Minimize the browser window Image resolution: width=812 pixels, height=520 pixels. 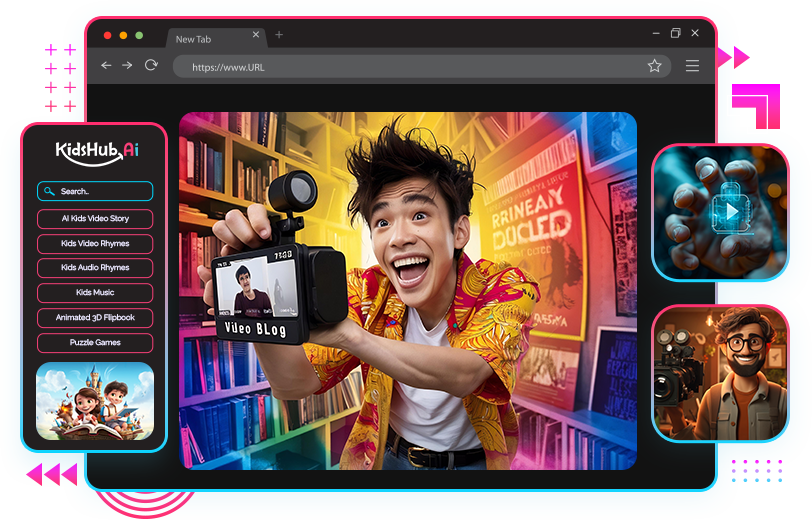coord(656,33)
